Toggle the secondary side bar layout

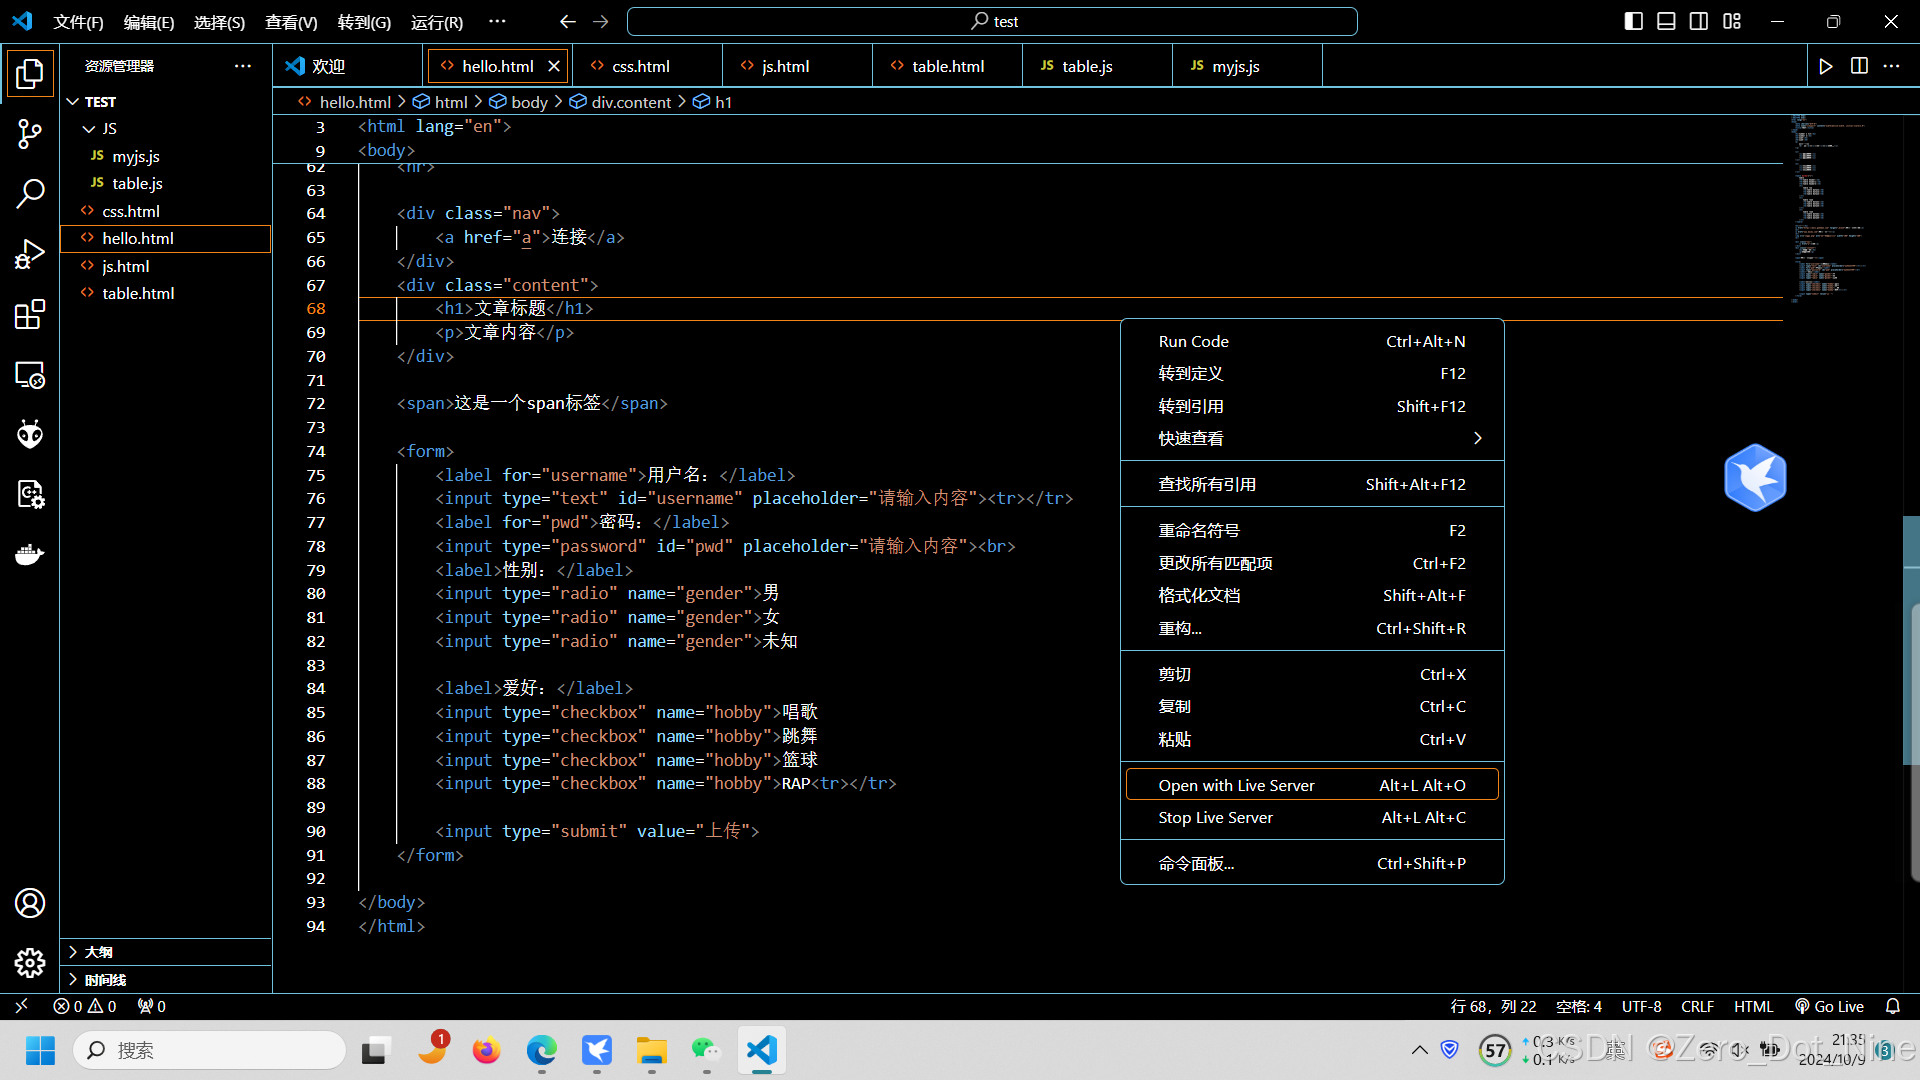coord(1699,21)
